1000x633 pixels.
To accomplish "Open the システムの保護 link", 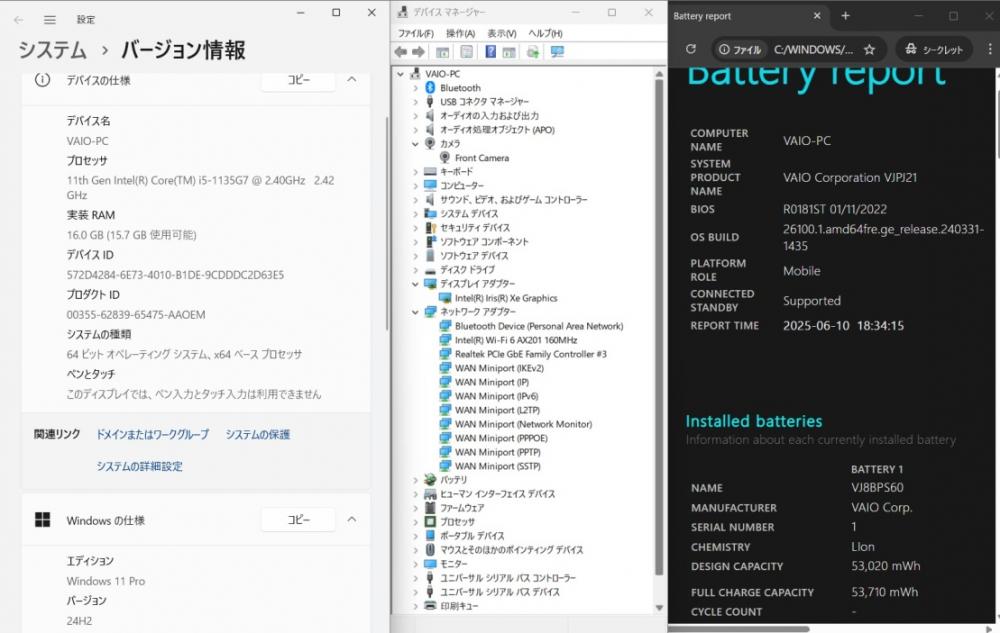I will 258,434.
